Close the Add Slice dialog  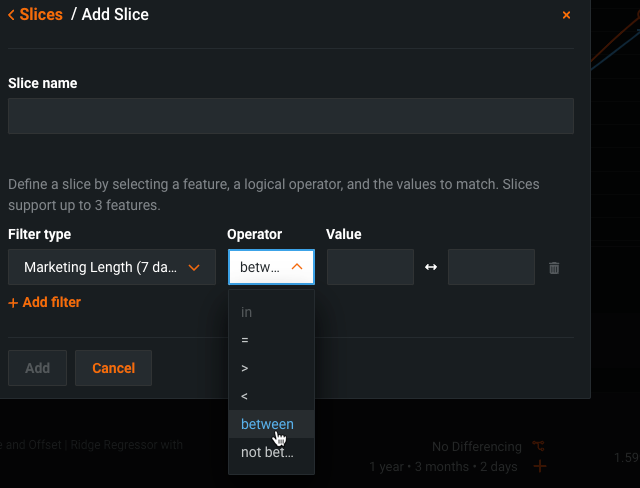click(x=566, y=15)
